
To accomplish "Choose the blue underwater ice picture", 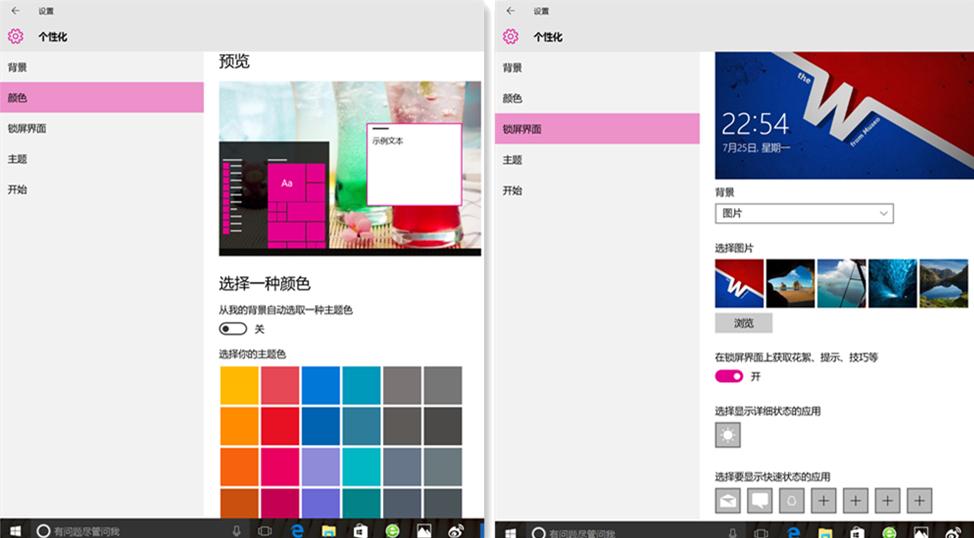I will 893,283.
